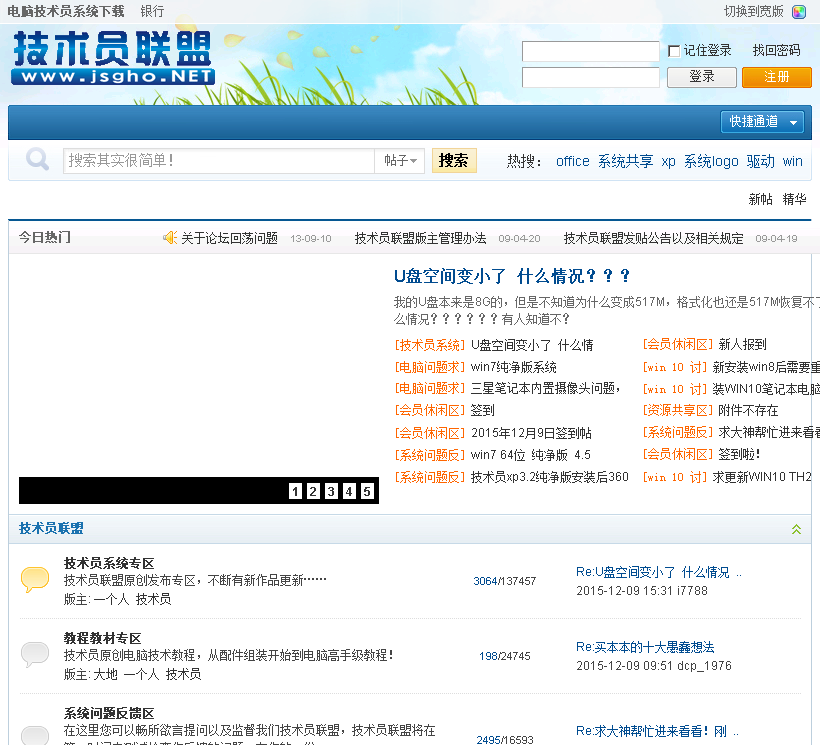
Task: Click the [资源共享区] category tag
Action: [677, 410]
